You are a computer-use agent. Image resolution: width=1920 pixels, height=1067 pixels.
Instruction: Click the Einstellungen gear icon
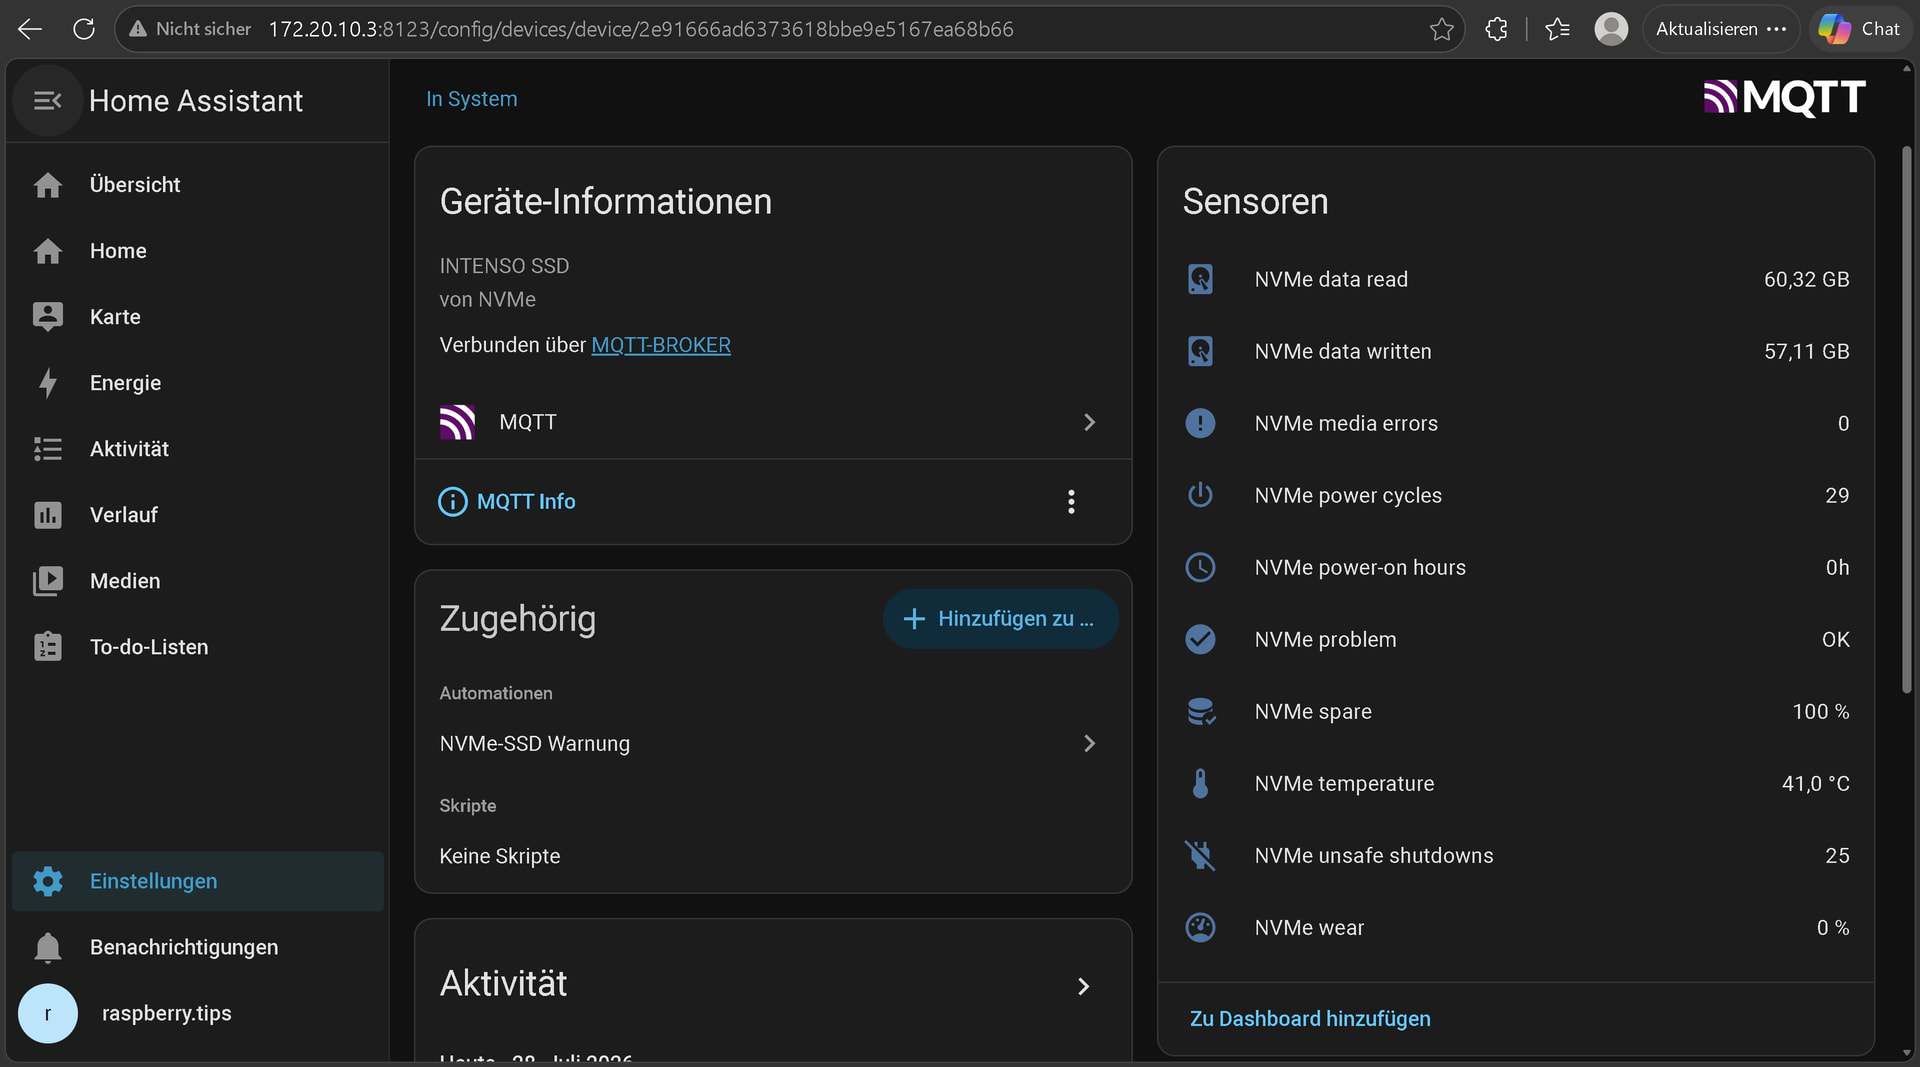pyautogui.click(x=47, y=881)
